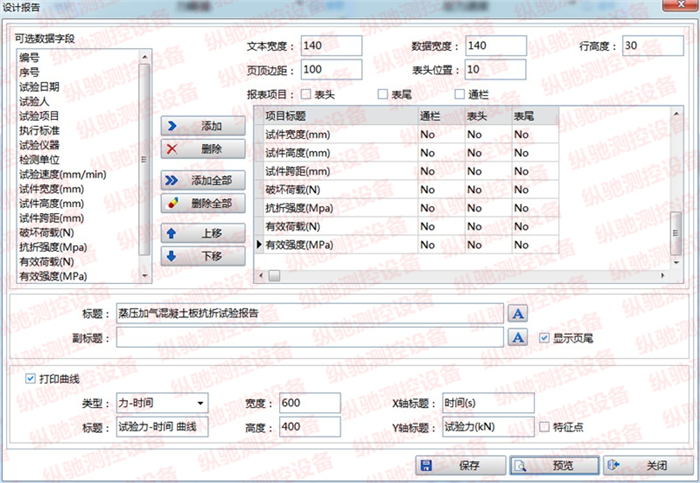Screen dimensions: 700x483
Task: Enable the 特征点 checkbox
Action: point(545,427)
